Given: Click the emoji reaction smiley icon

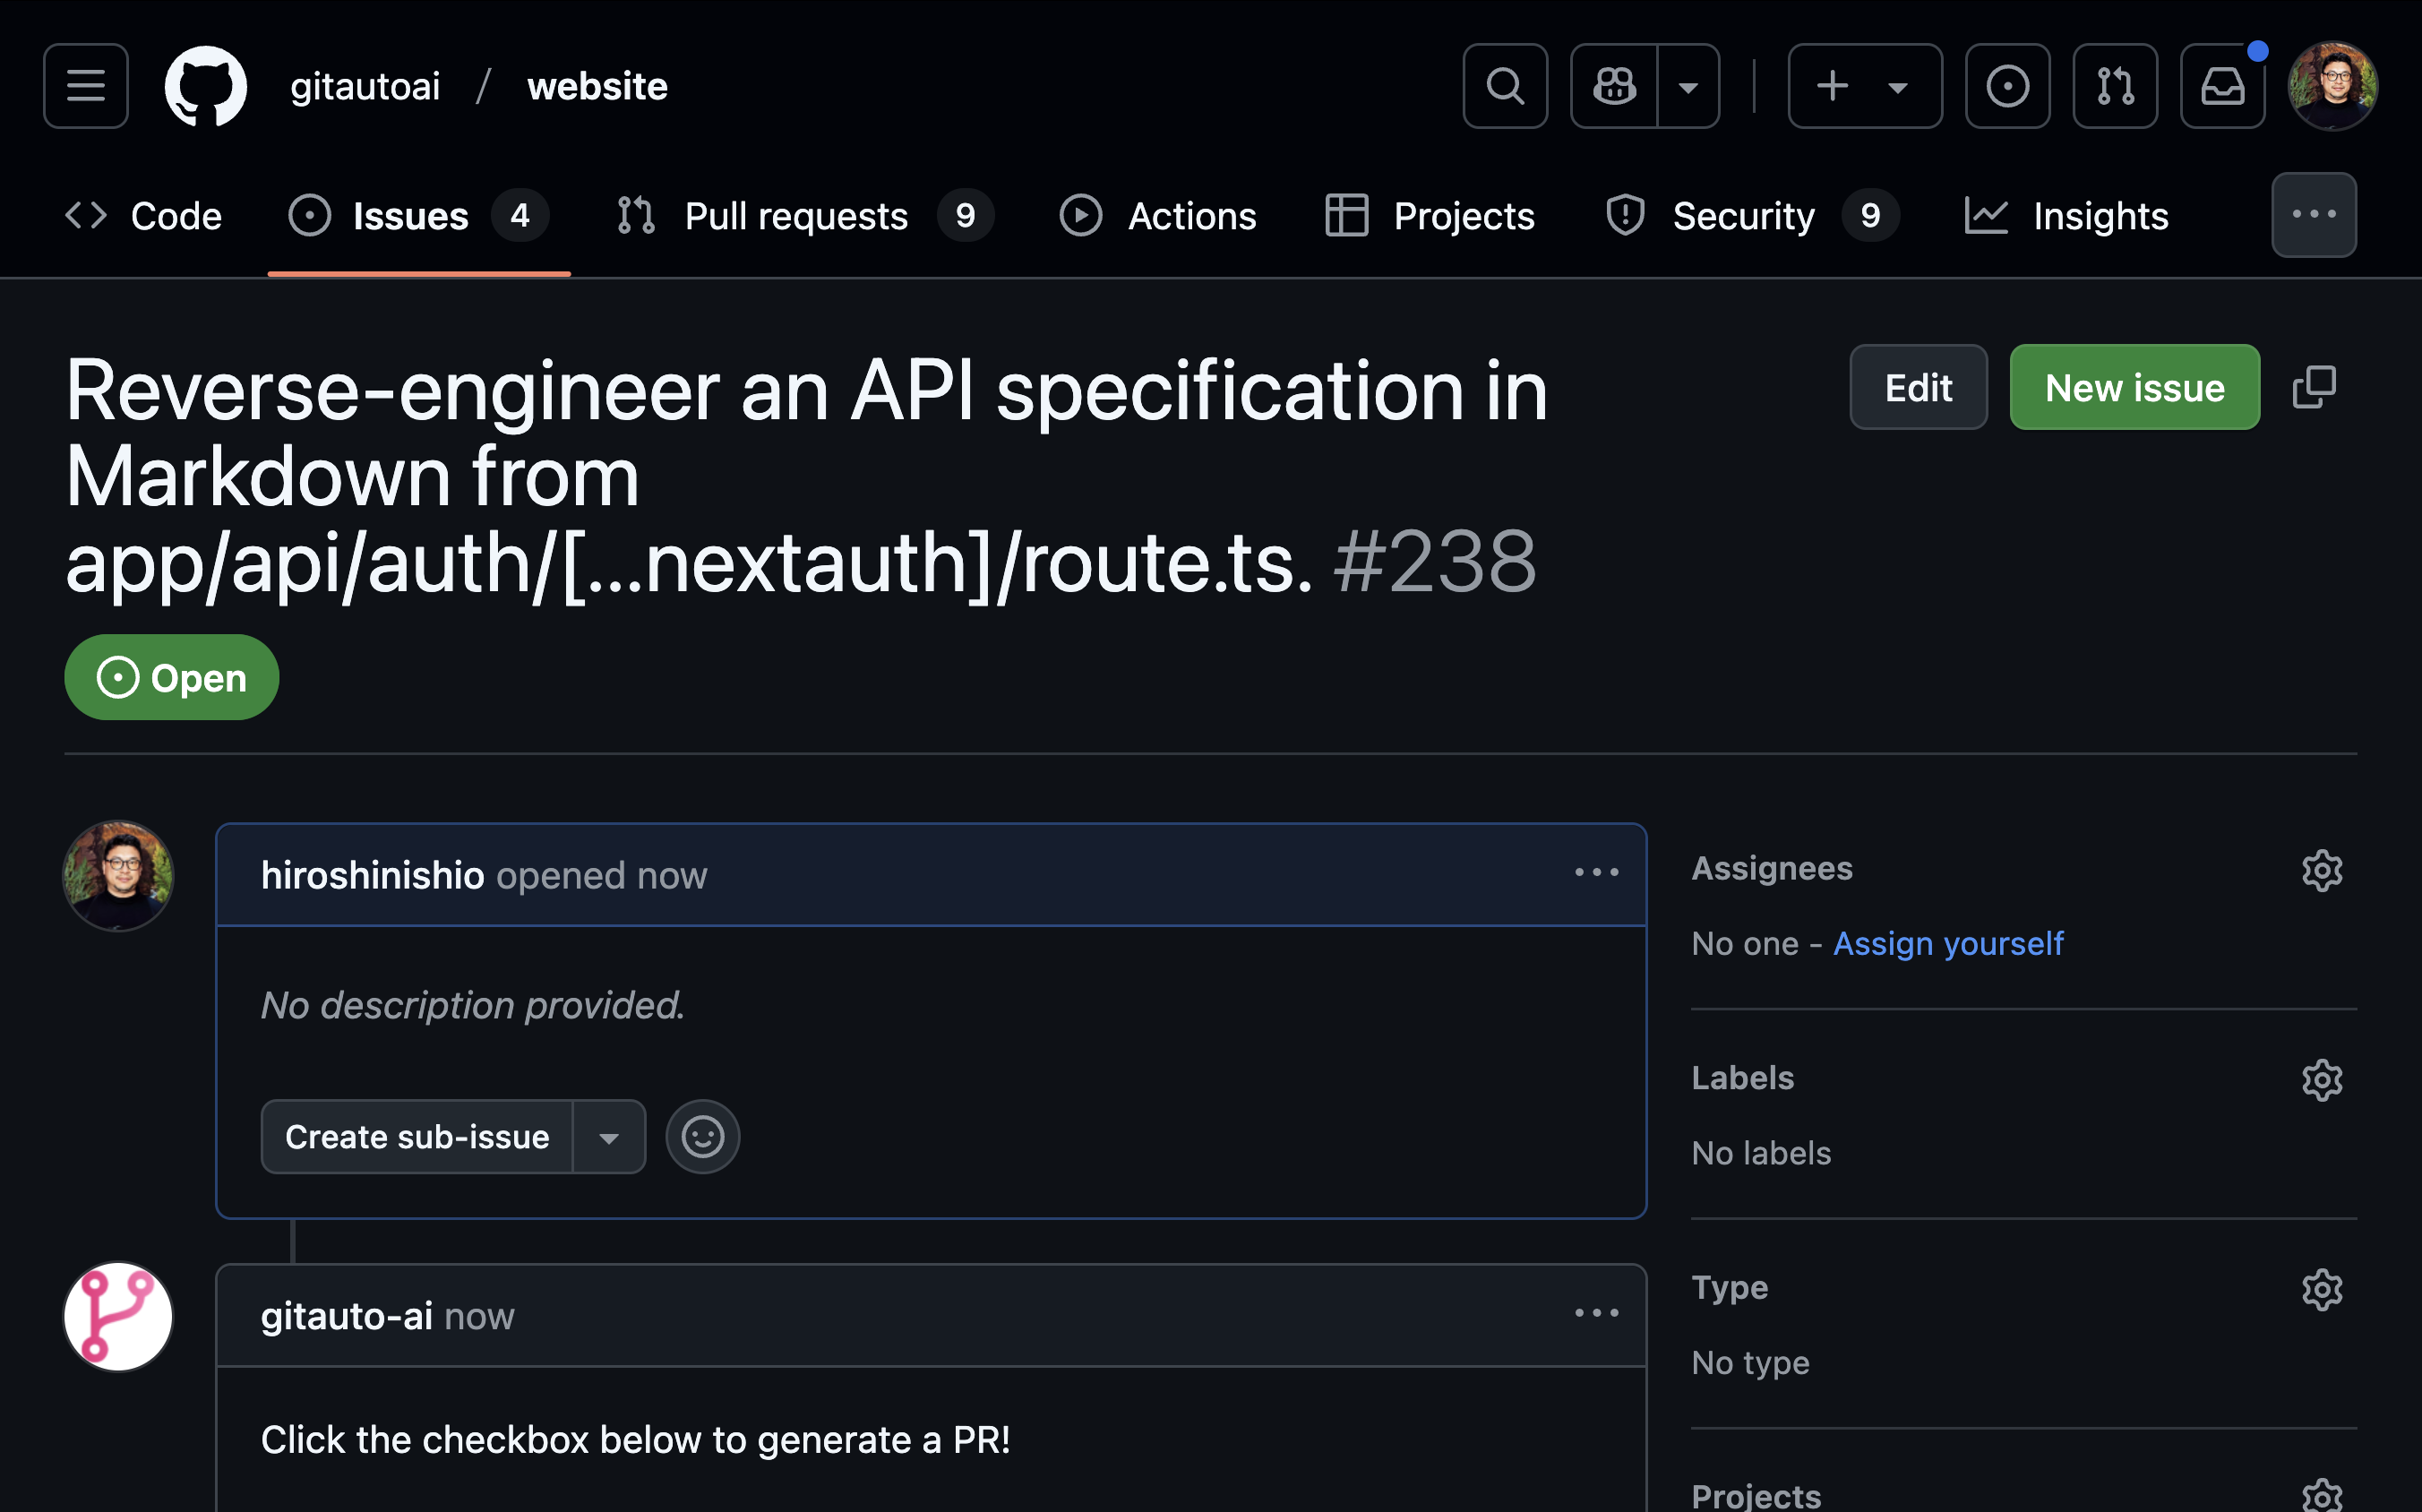Looking at the screenshot, I should pos(700,1138).
